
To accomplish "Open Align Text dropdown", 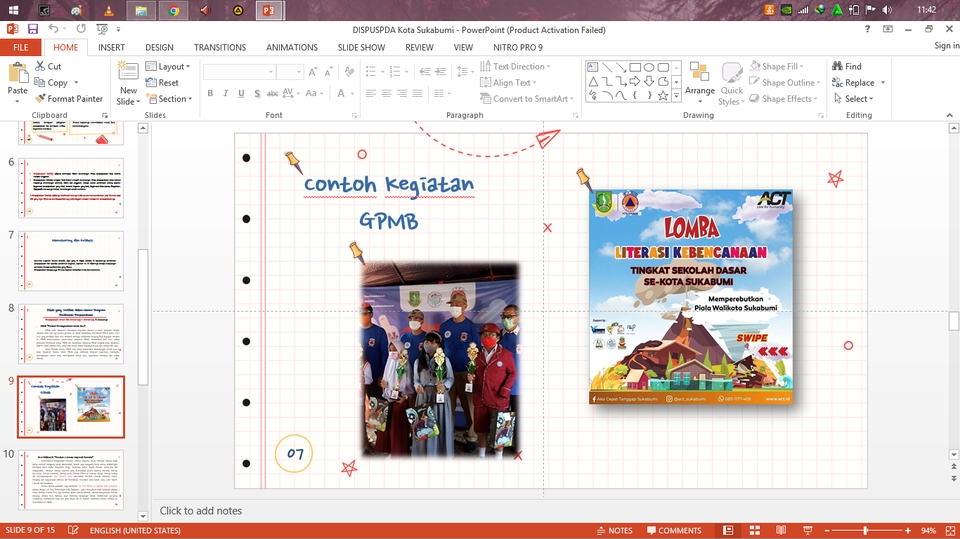I will tap(508, 82).
